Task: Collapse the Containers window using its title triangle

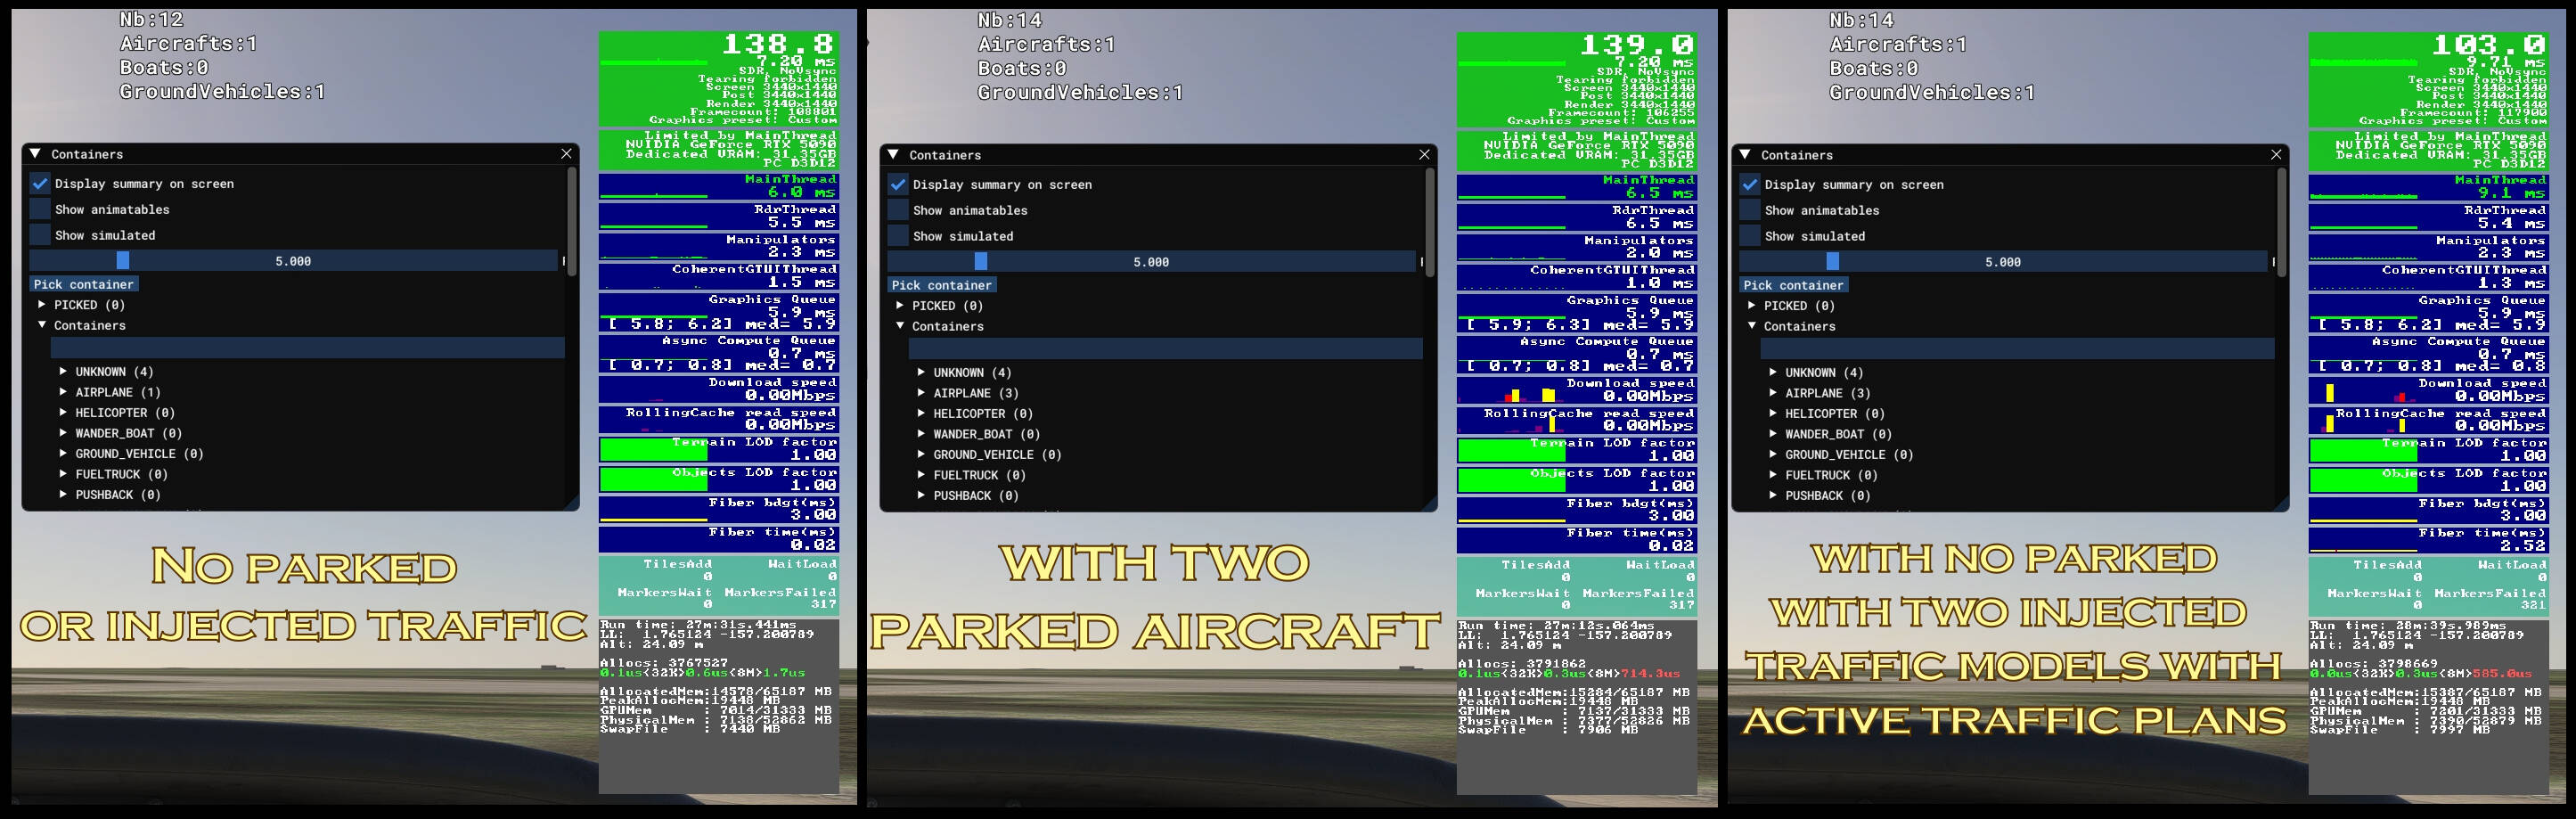Action: 35,154
